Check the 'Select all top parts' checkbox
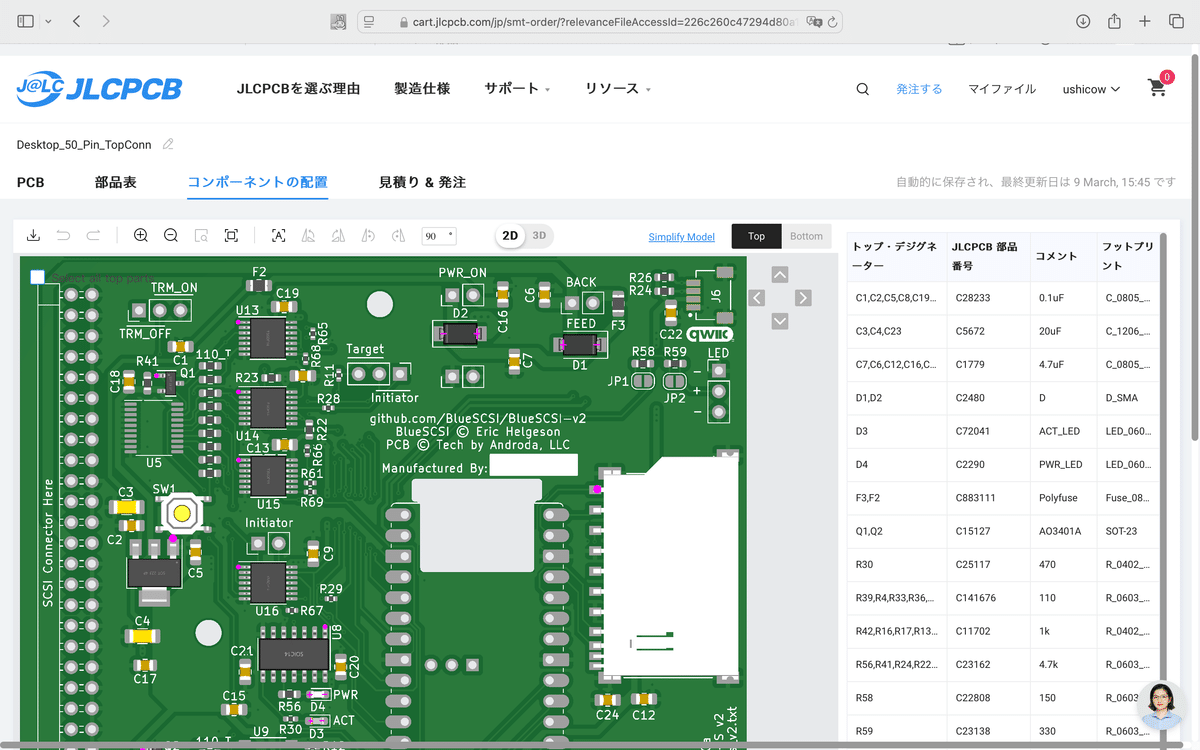Image resolution: width=1200 pixels, height=750 pixels. click(x=38, y=277)
